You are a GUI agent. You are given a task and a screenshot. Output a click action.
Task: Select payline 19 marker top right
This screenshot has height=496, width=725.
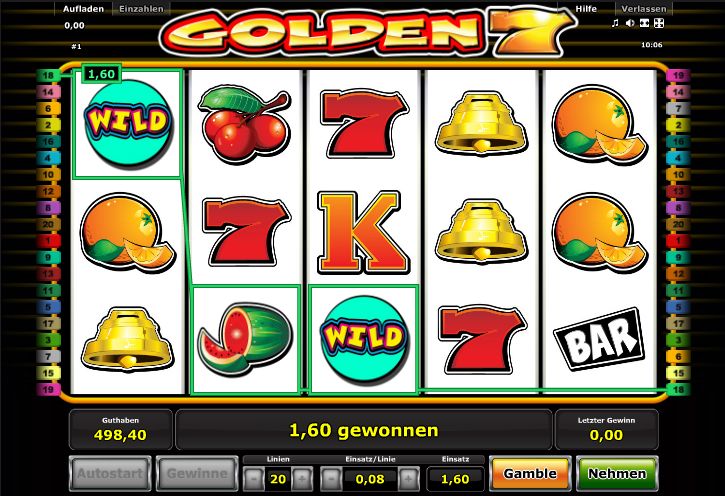678,75
